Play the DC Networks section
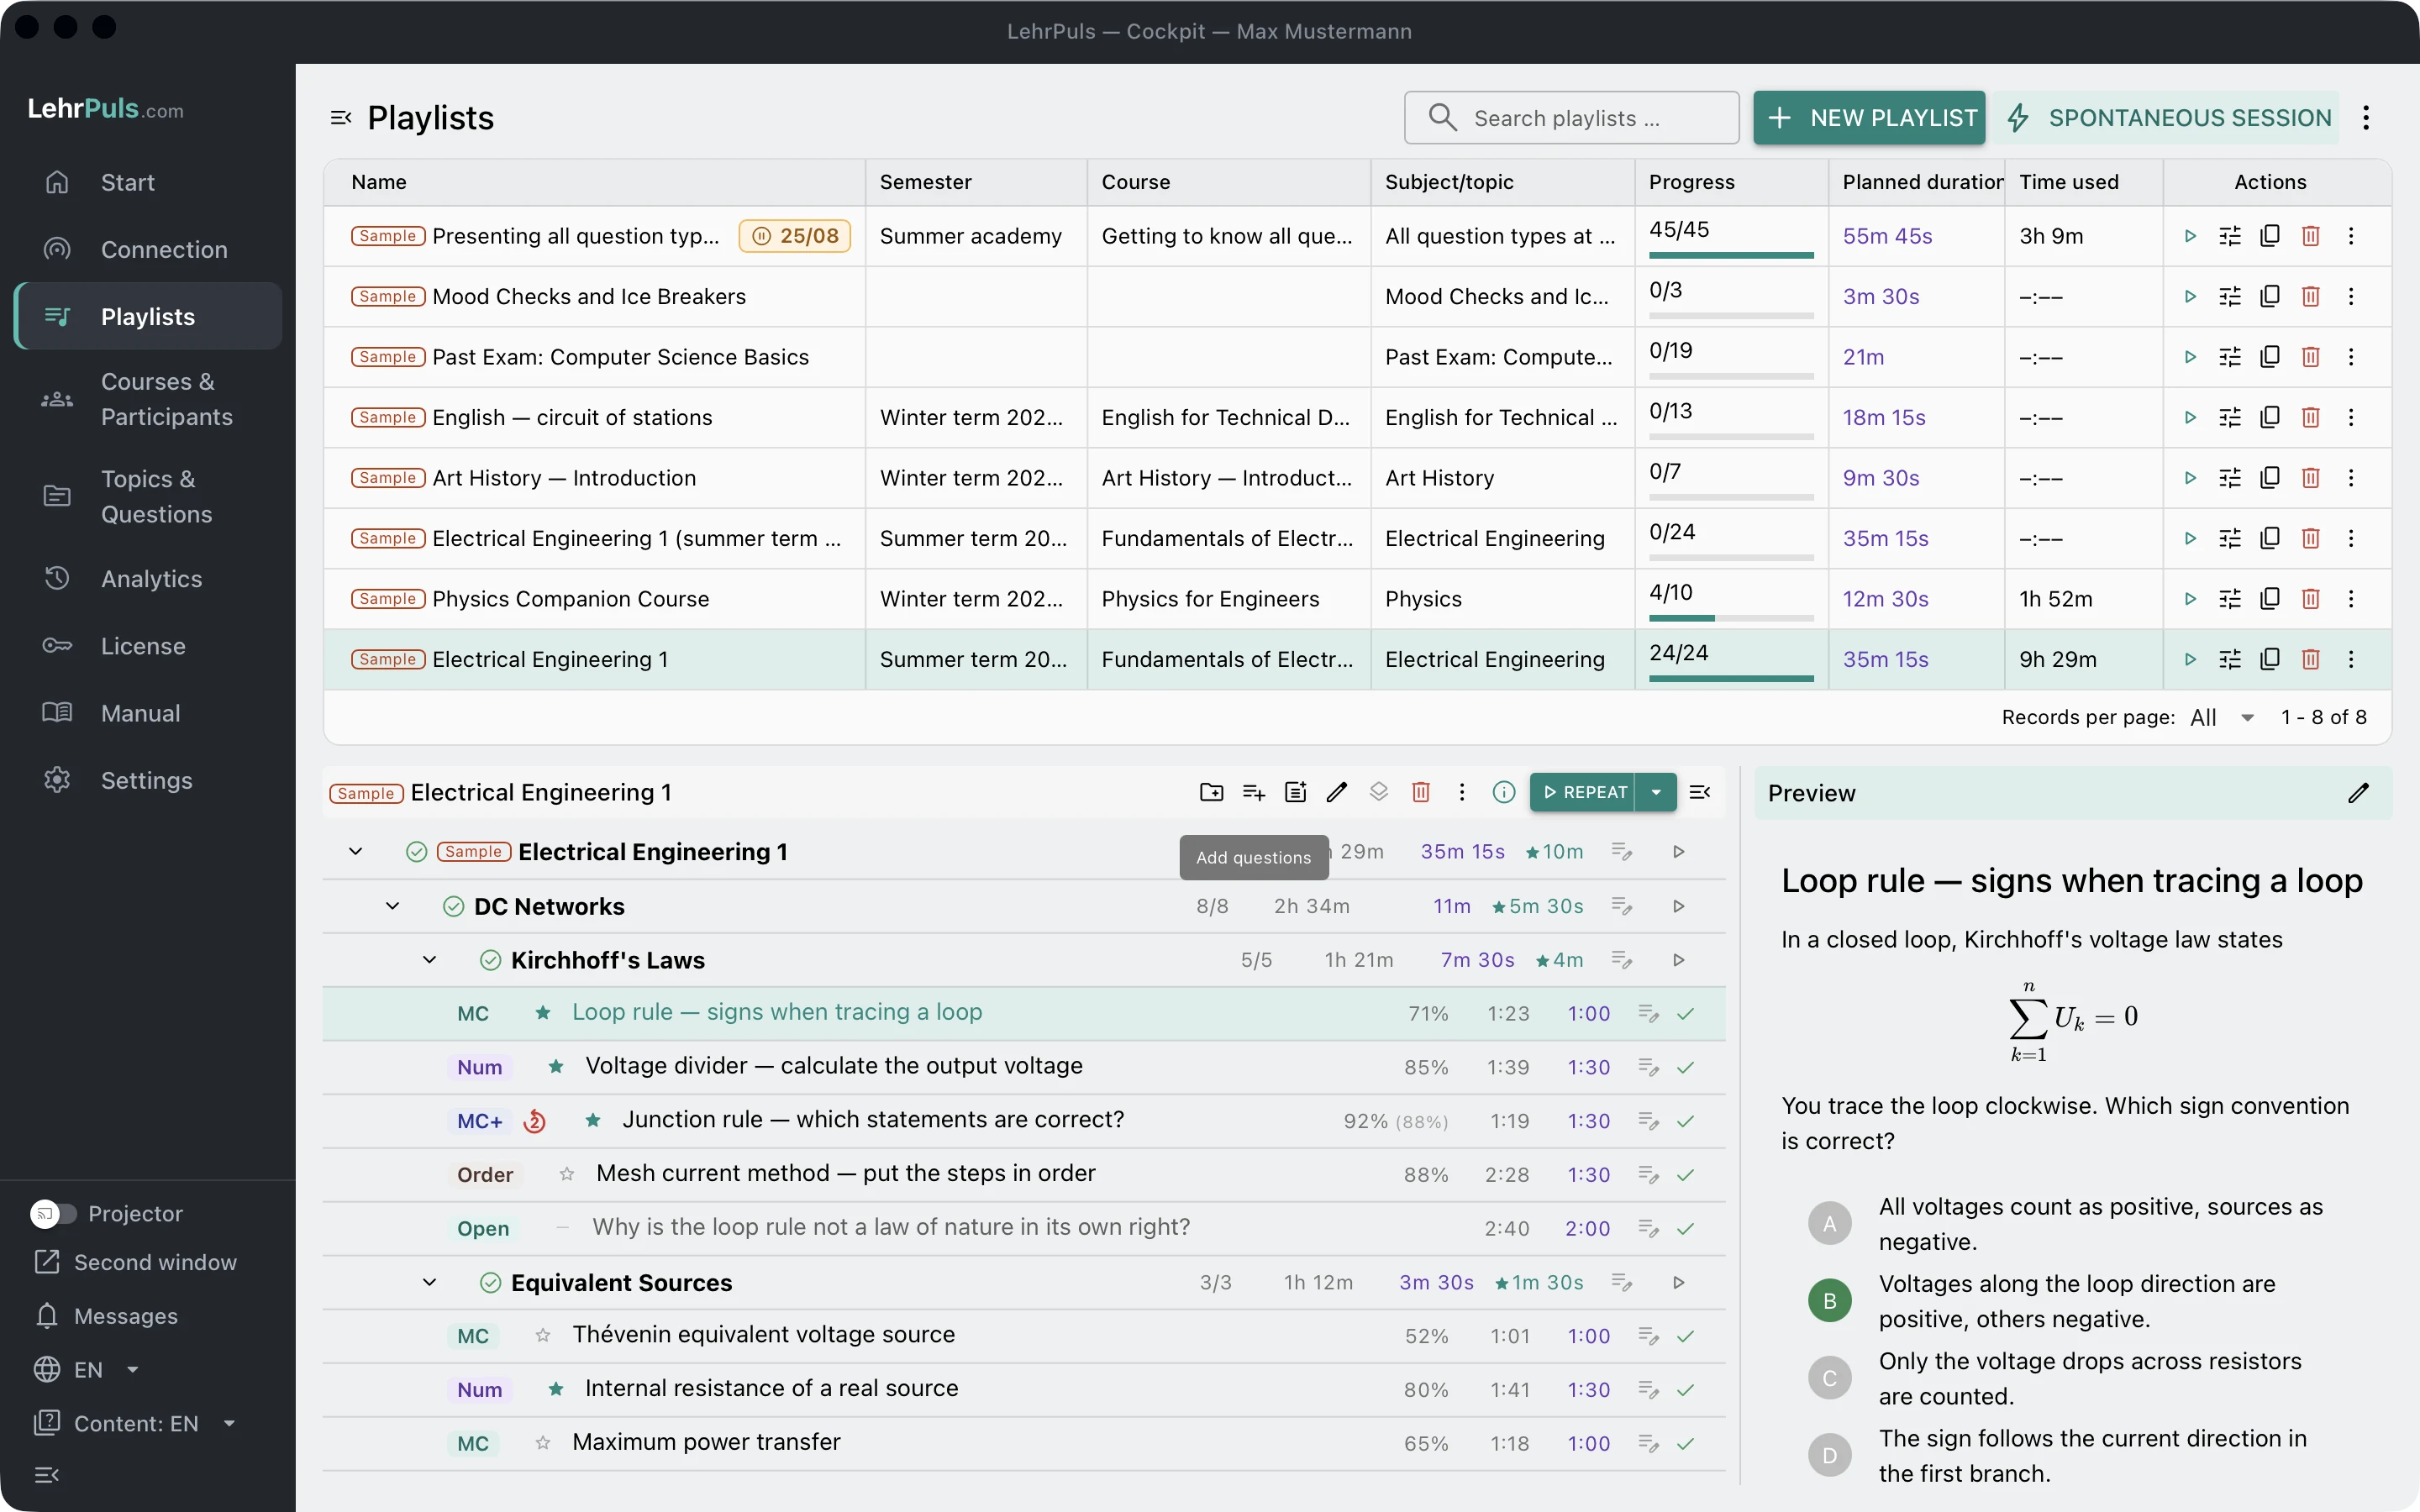This screenshot has height=1512, width=2420. click(x=1679, y=906)
